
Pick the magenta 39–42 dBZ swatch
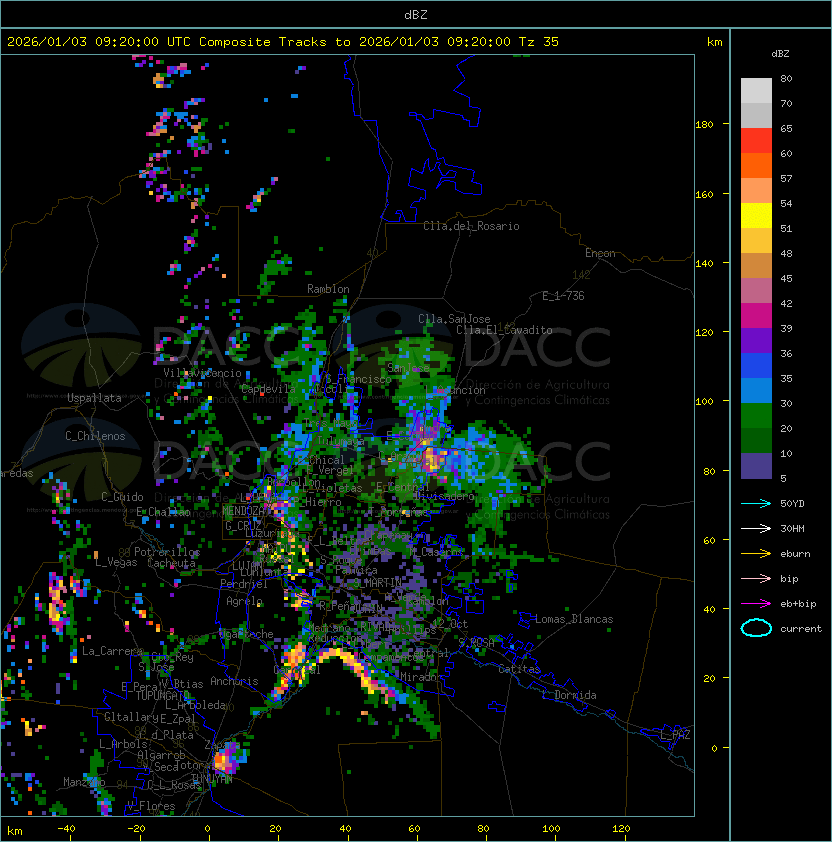point(756,315)
